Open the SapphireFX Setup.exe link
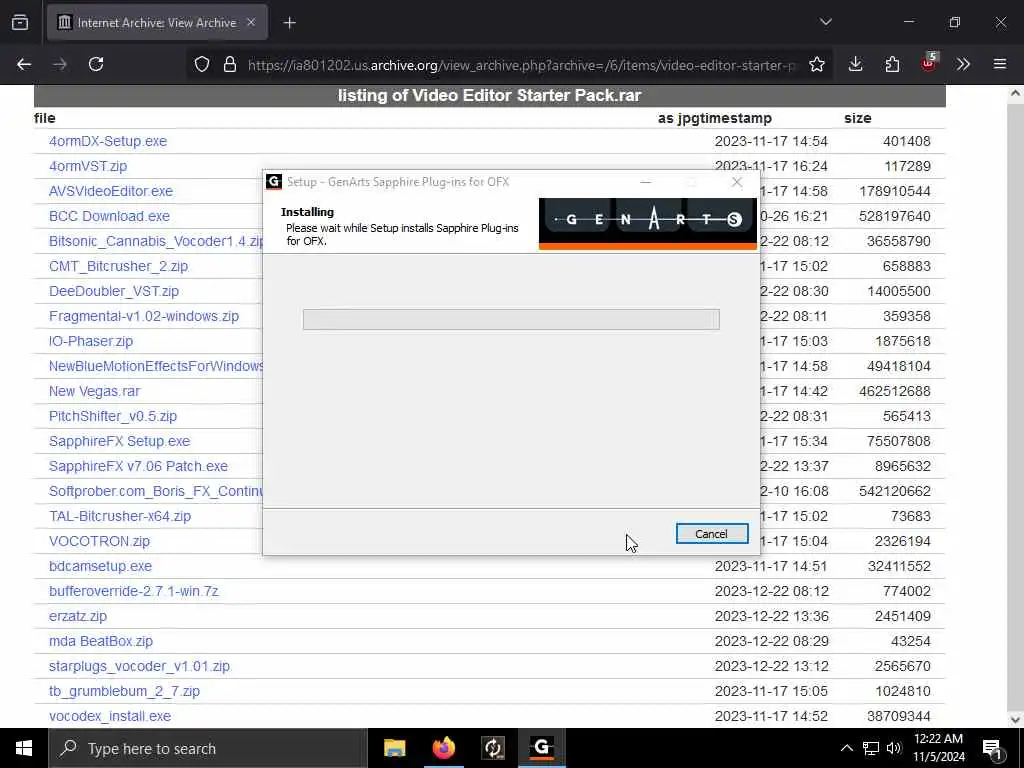Image resolution: width=1024 pixels, height=768 pixels. coord(120,441)
